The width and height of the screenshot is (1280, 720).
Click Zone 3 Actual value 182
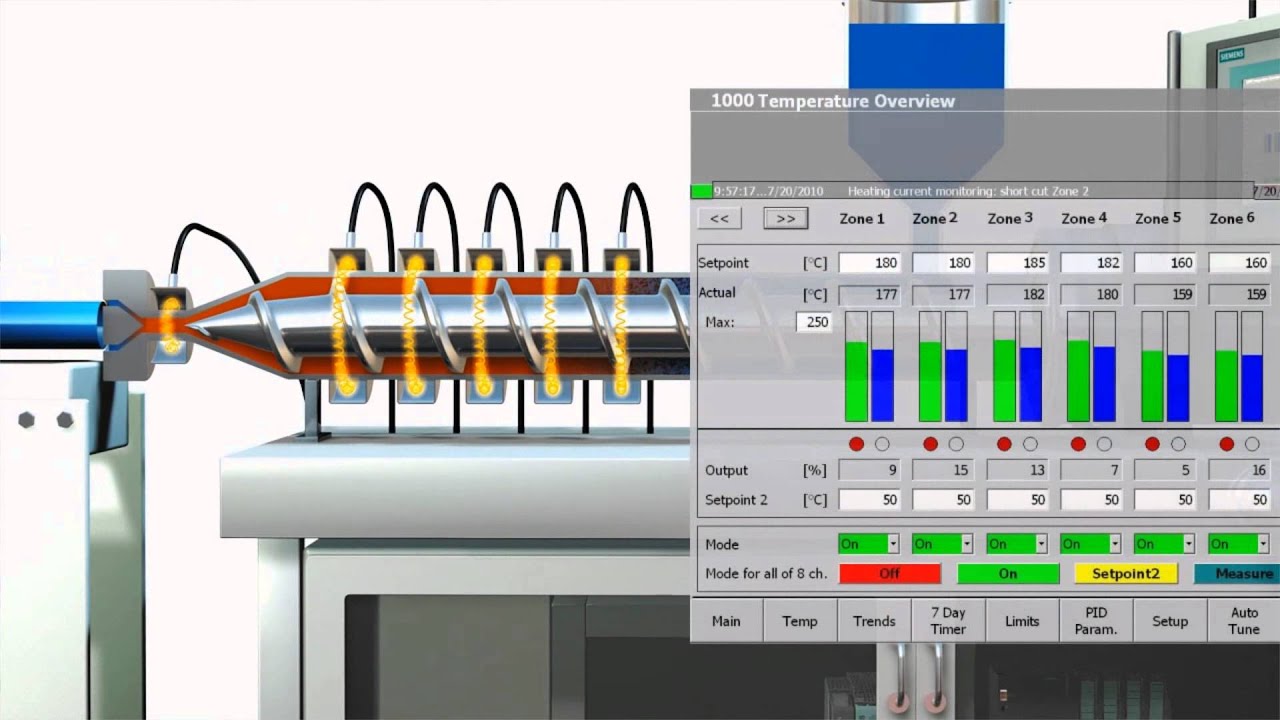[x=1017, y=294]
